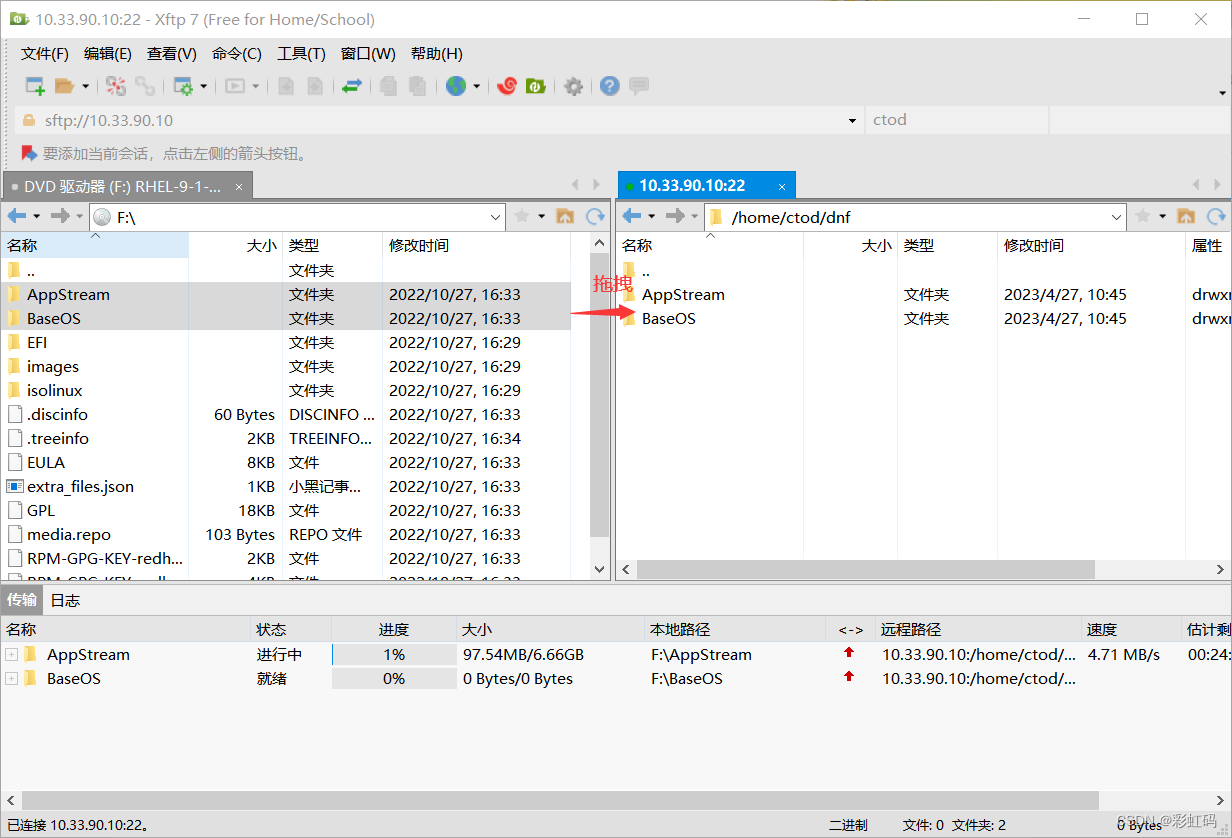Click the blue Help question mark icon
Image resolution: width=1232 pixels, height=838 pixels.
[x=609, y=87]
